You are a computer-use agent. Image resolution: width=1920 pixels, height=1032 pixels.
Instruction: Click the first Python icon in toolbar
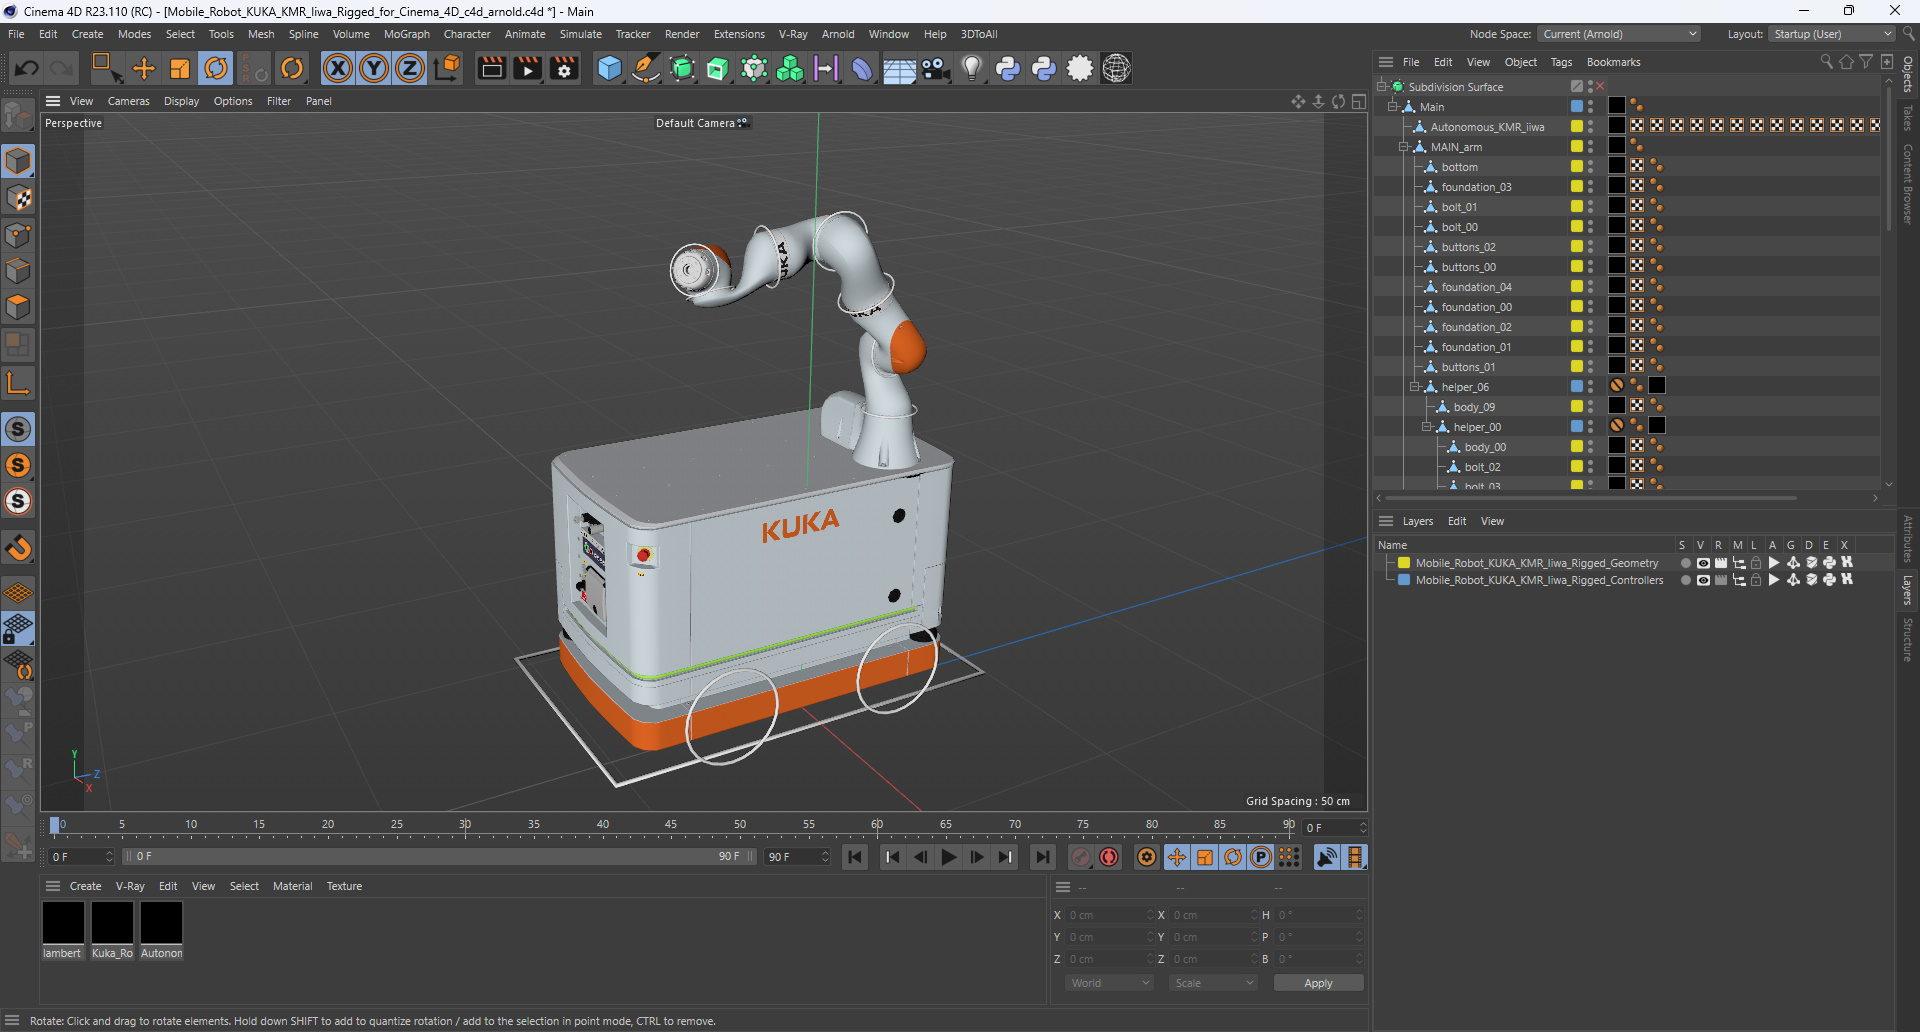coord(1008,68)
